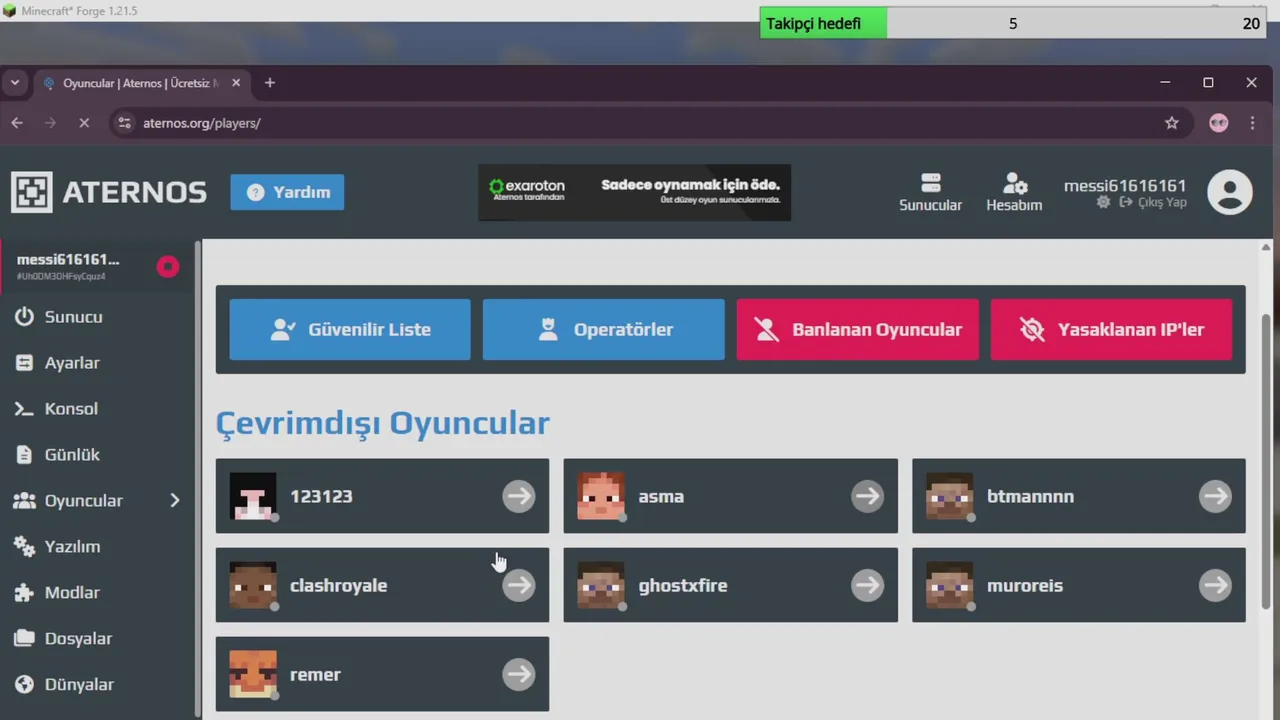Open a new browser tab
Screen dimensions: 1280x720
(270, 83)
